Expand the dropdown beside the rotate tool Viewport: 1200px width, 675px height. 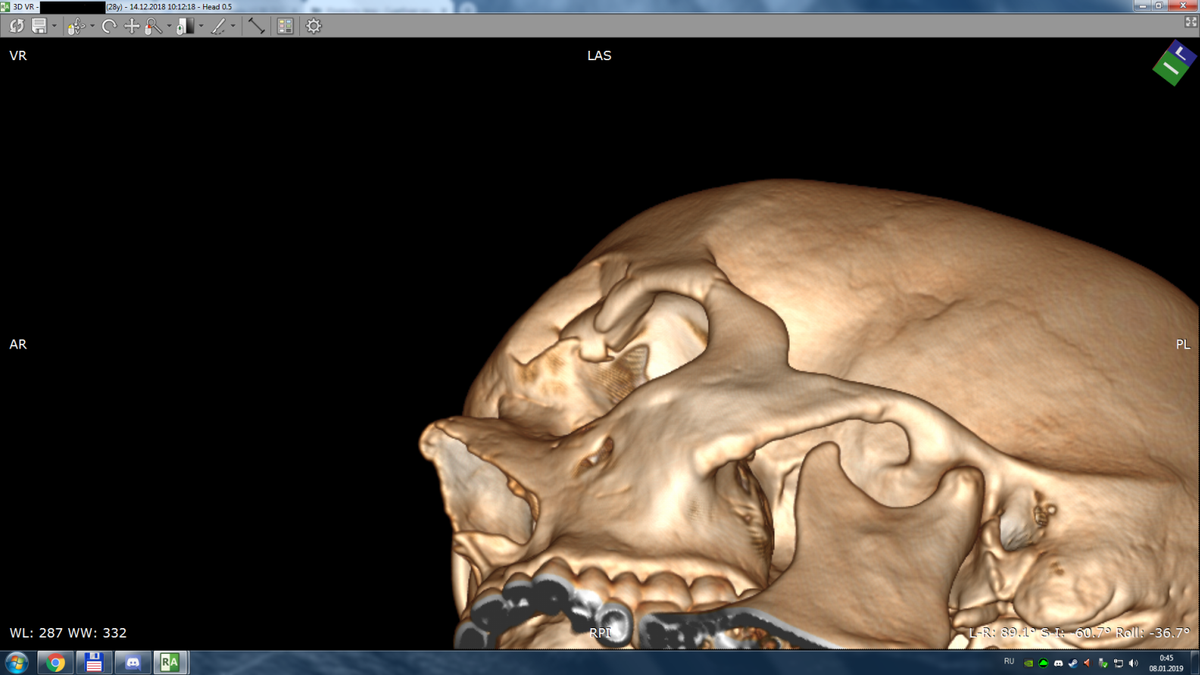[x=92, y=26]
